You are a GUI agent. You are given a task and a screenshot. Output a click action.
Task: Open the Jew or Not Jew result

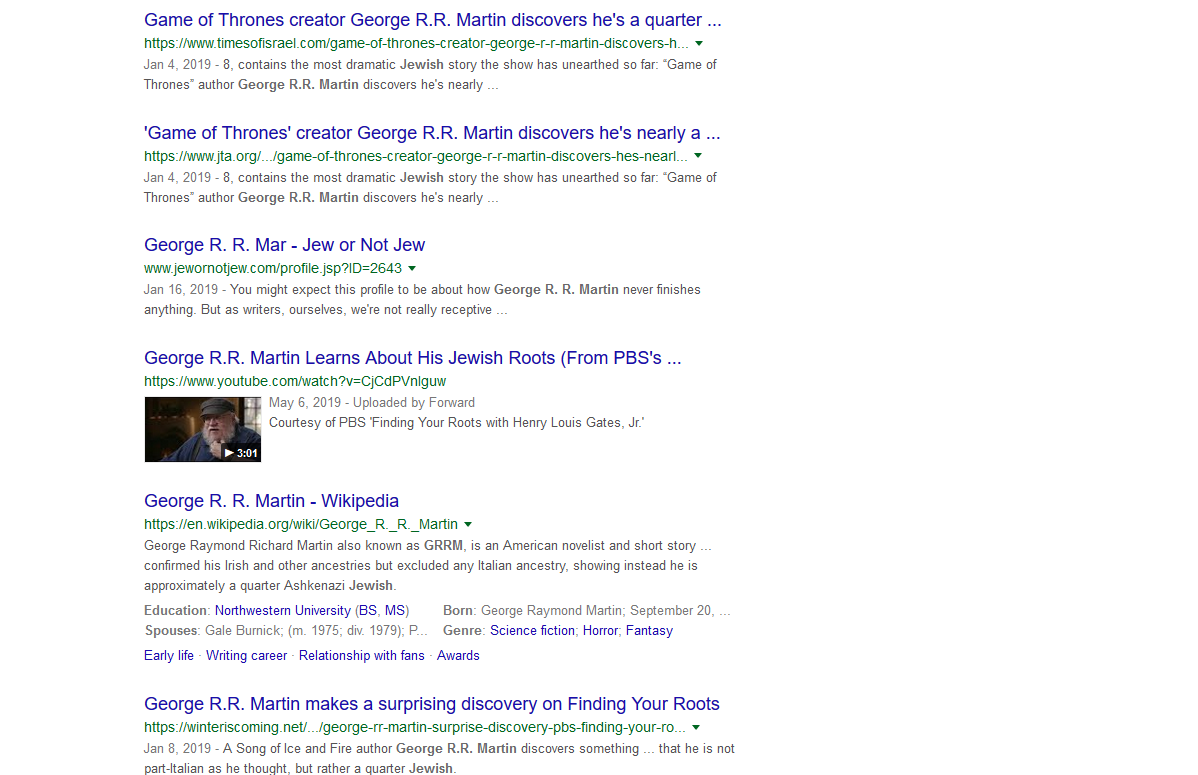284,245
